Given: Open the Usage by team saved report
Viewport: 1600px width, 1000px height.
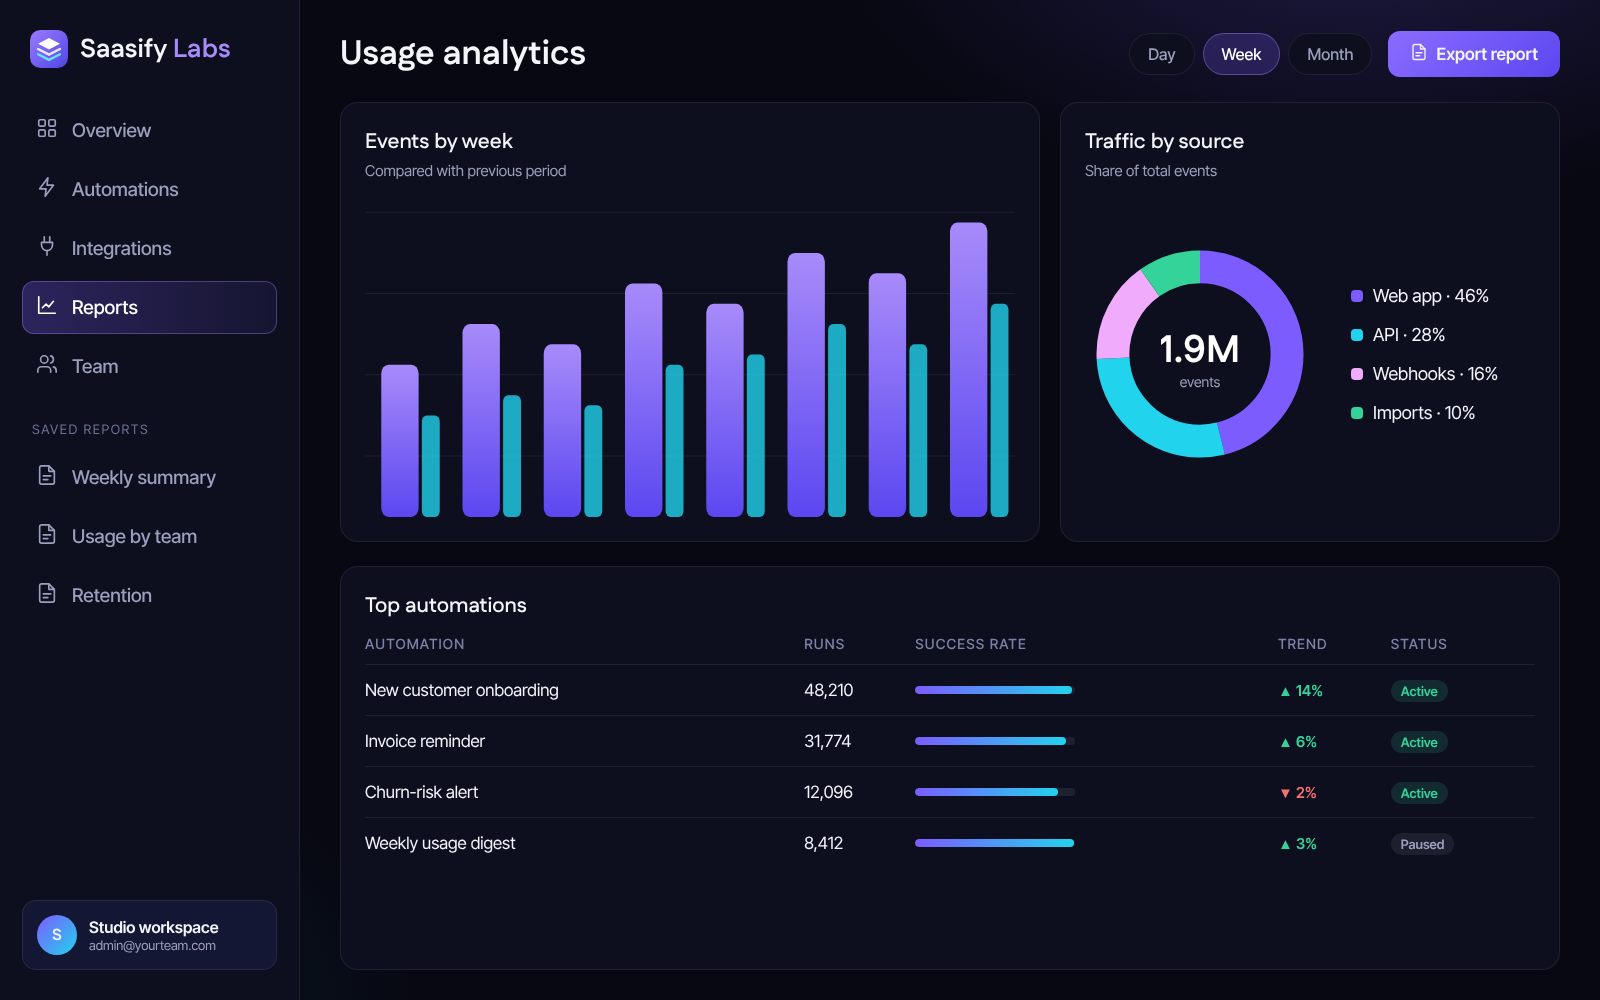Looking at the screenshot, I should coord(149,536).
